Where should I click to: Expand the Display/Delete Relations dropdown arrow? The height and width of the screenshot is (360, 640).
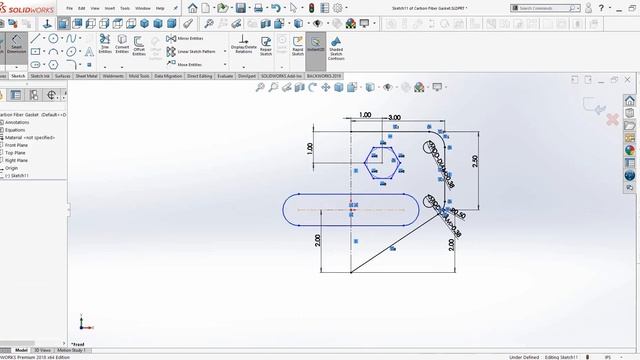pos(244,67)
